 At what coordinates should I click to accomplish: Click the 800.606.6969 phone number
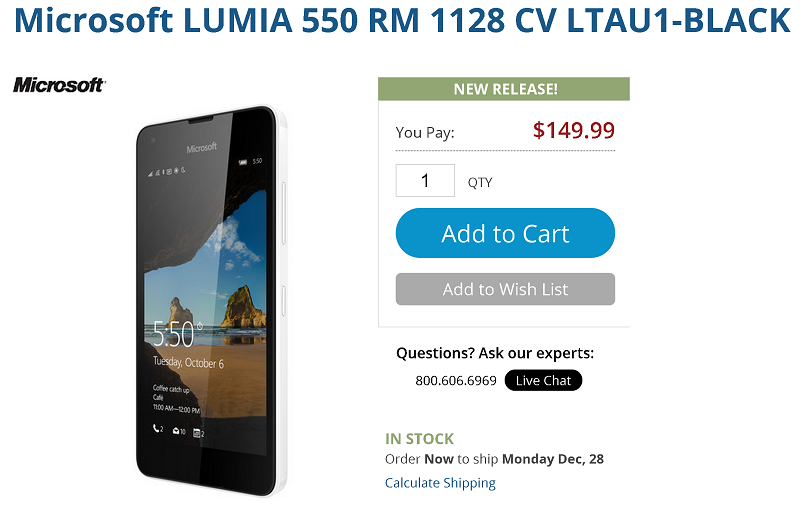(456, 381)
